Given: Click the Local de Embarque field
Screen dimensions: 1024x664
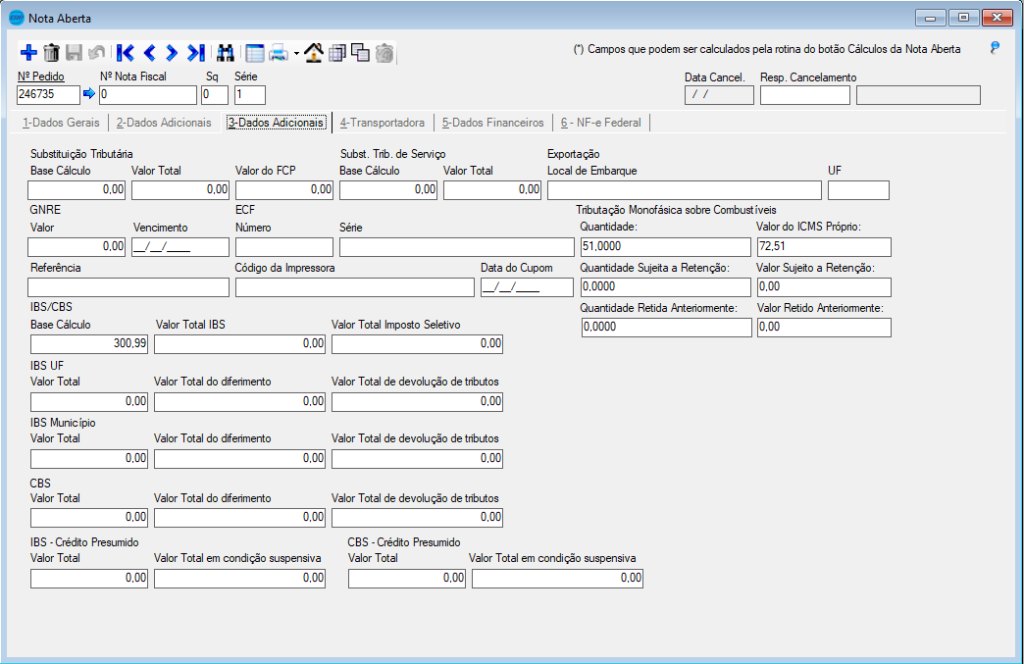Looking at the screenshot, I should pyautogui.click(x=683, y=190).
